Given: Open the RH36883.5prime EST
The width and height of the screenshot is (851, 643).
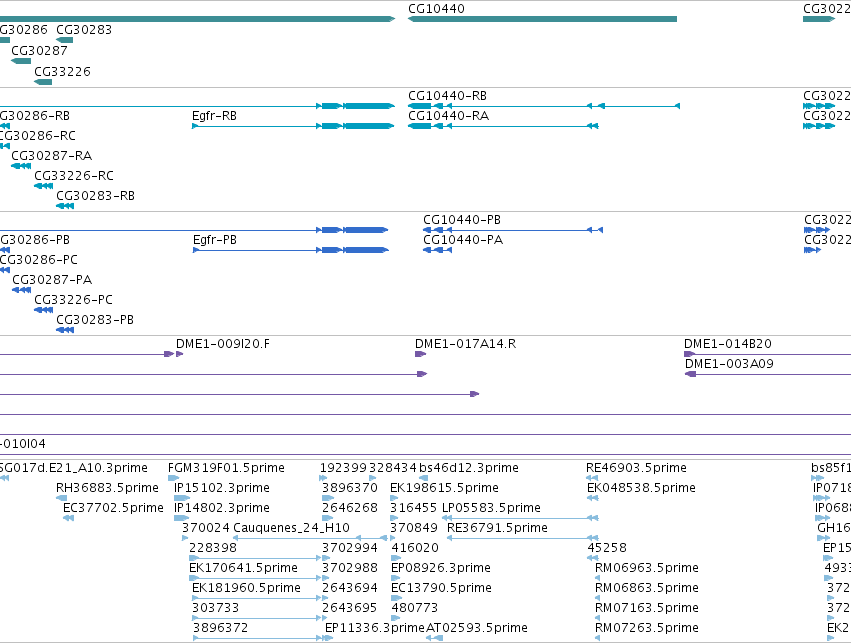Looking at the screenshot, I should 62,498.
